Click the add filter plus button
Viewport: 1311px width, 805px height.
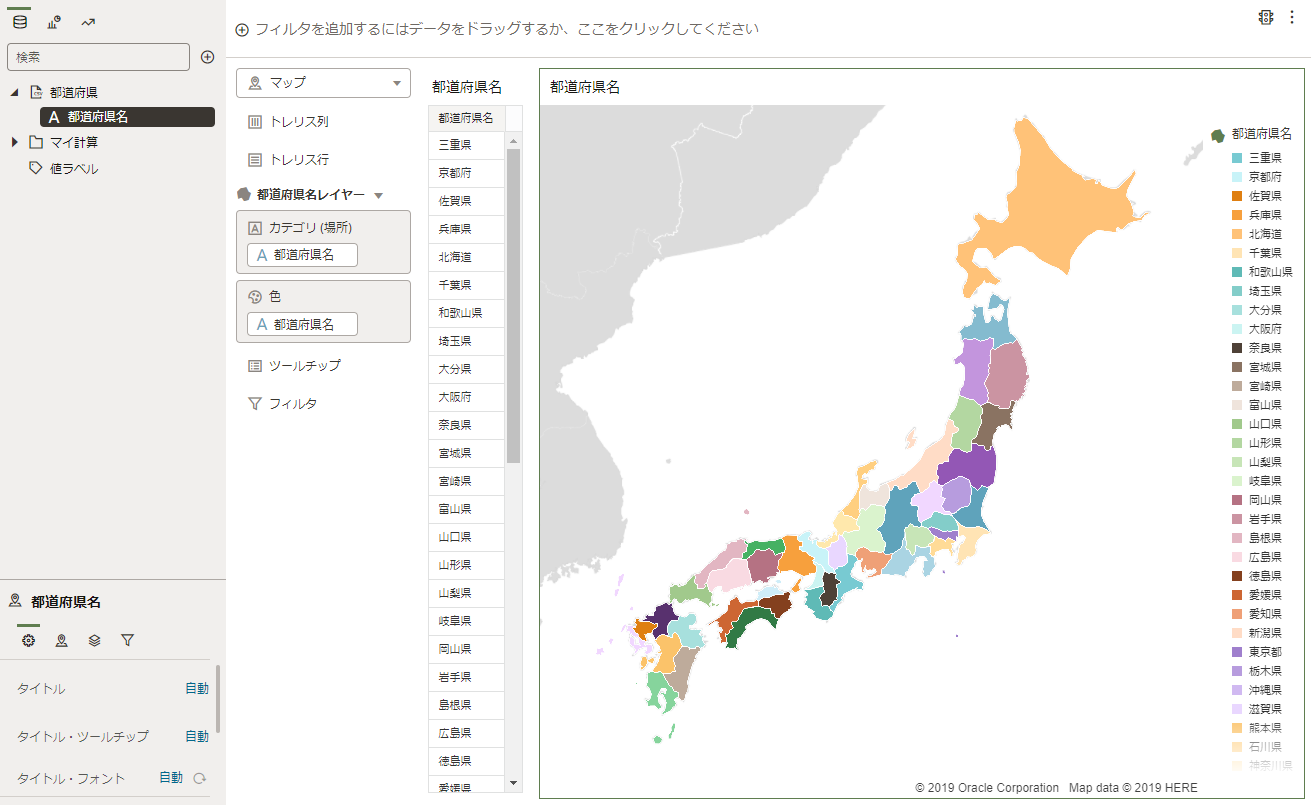pyautogui.click(x=242, y=30)
